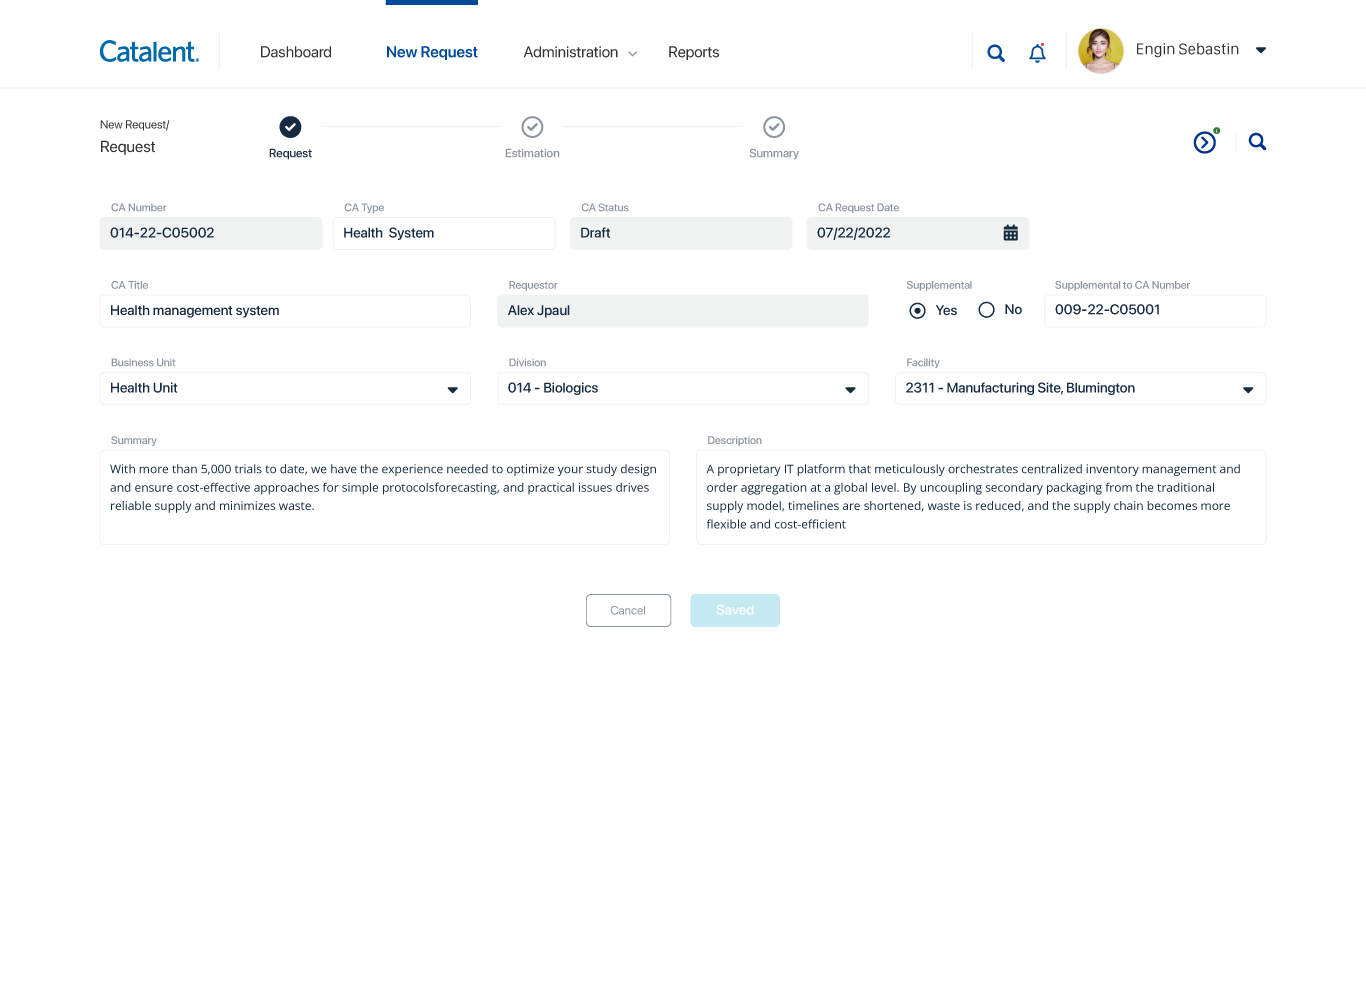
Task: Click the Catalent logo
Action: (x=149, y=52)
